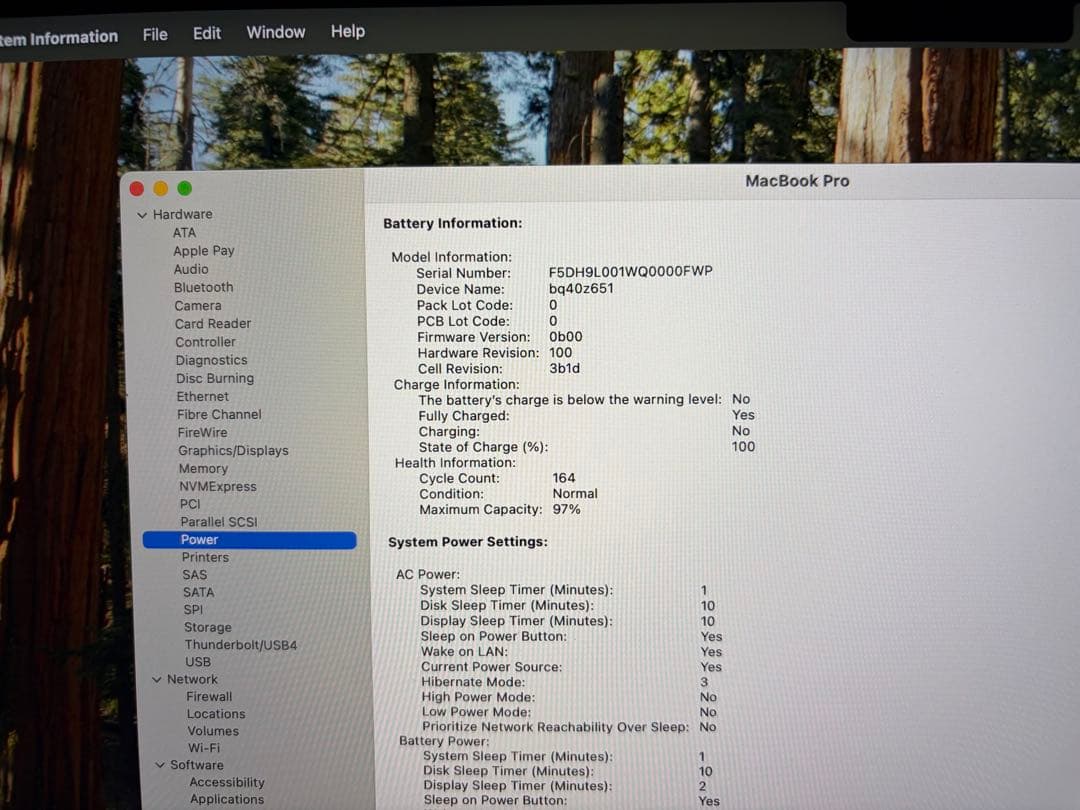Click the green full-screen window button
The image size is (1080, 810).
[184, 188]
